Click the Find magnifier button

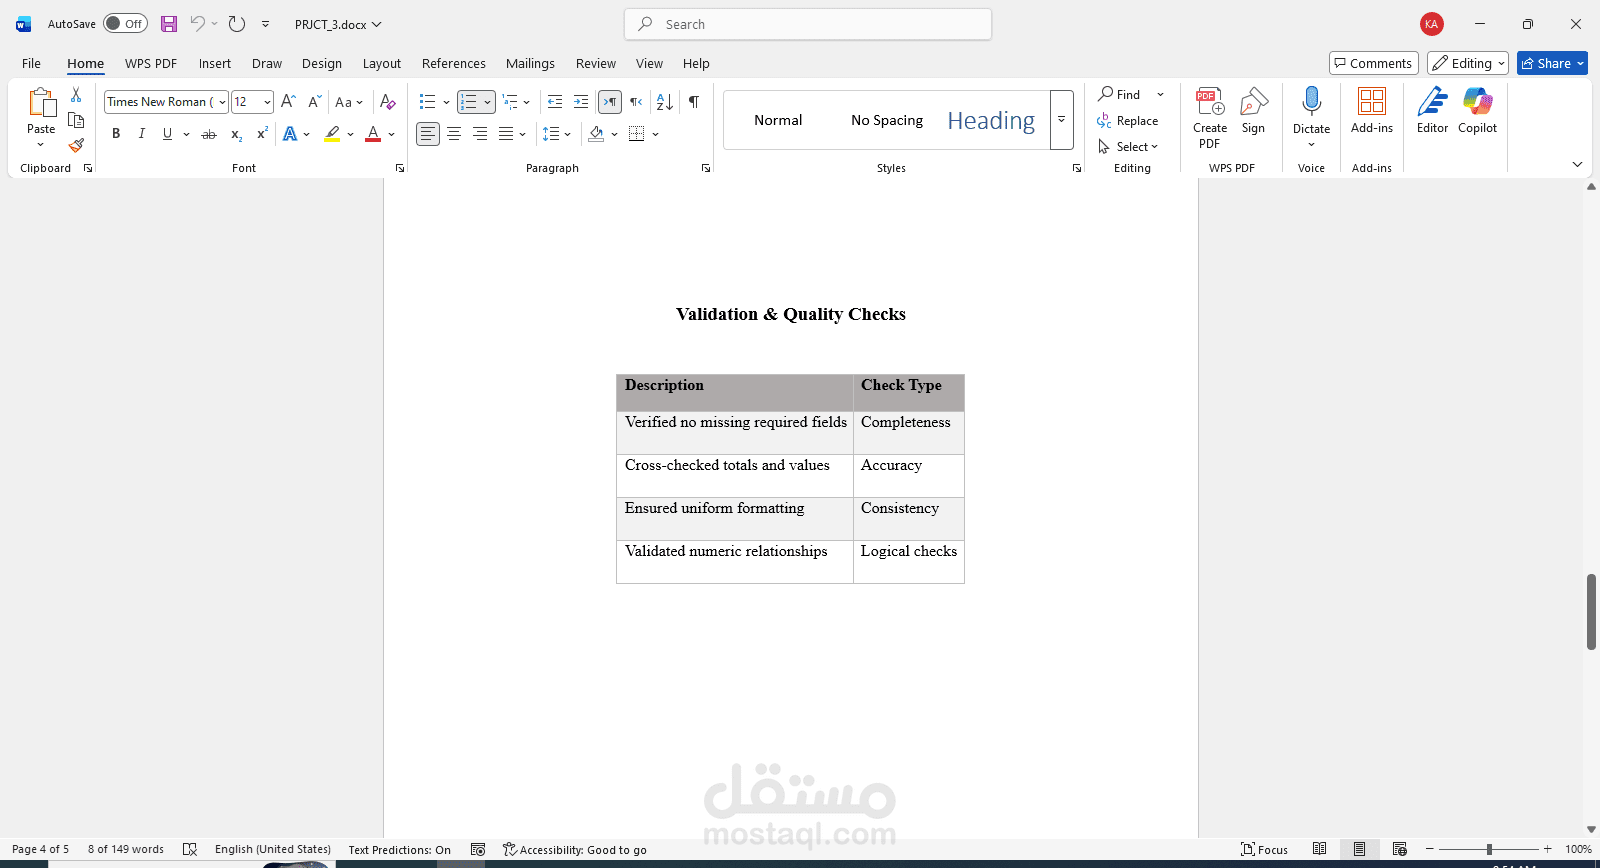pos(1120,94)
